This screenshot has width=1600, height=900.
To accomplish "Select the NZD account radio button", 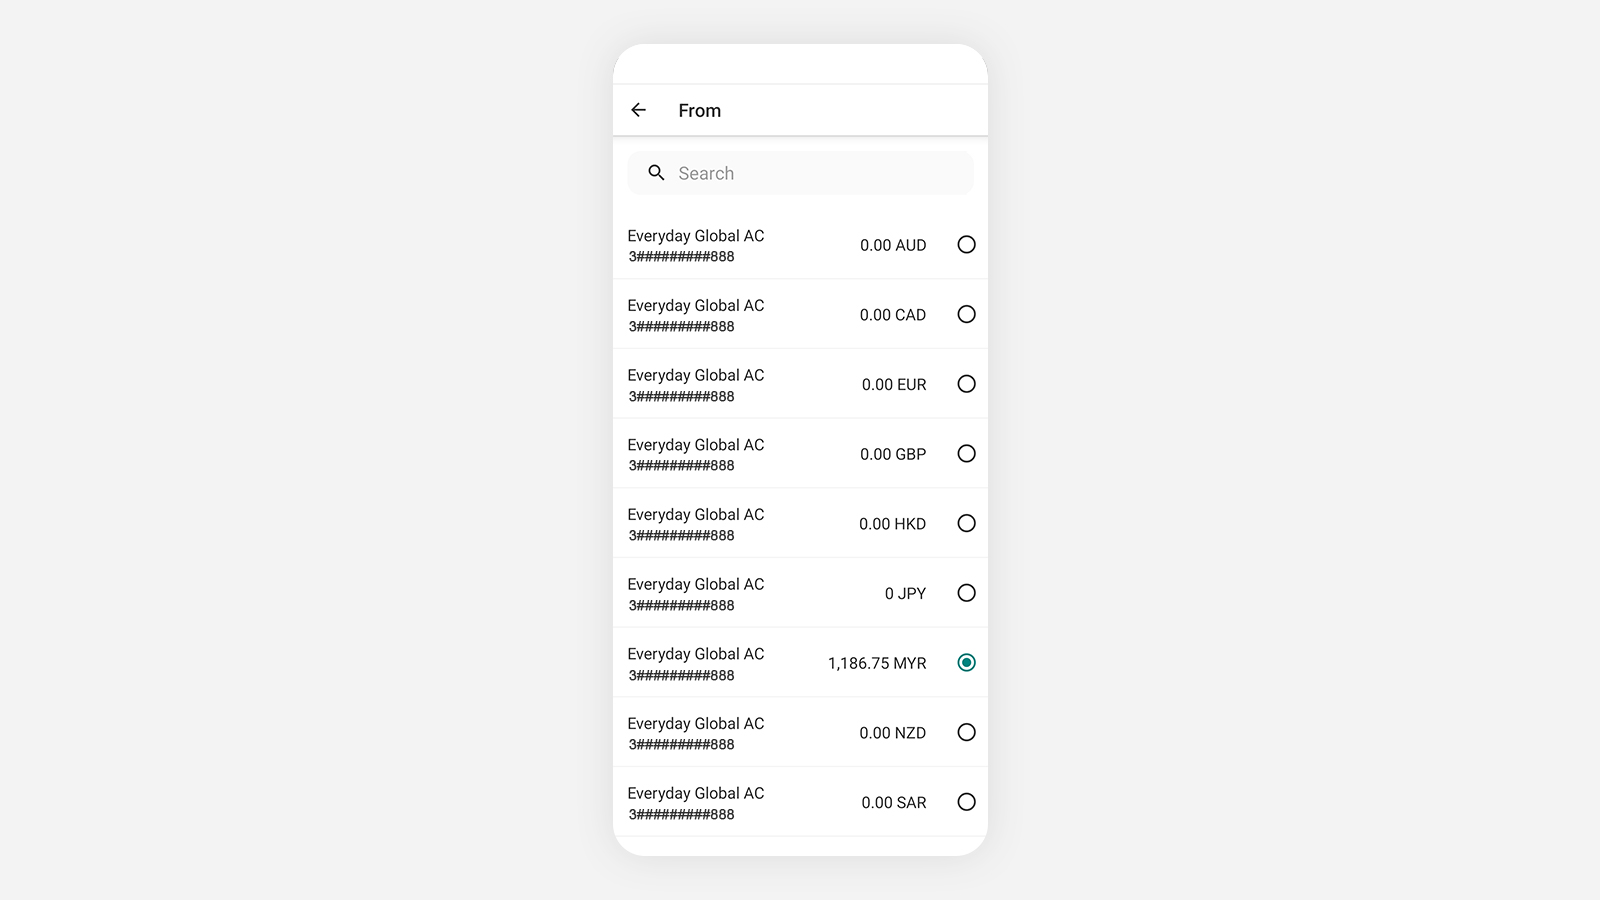I will coord(966,732).
